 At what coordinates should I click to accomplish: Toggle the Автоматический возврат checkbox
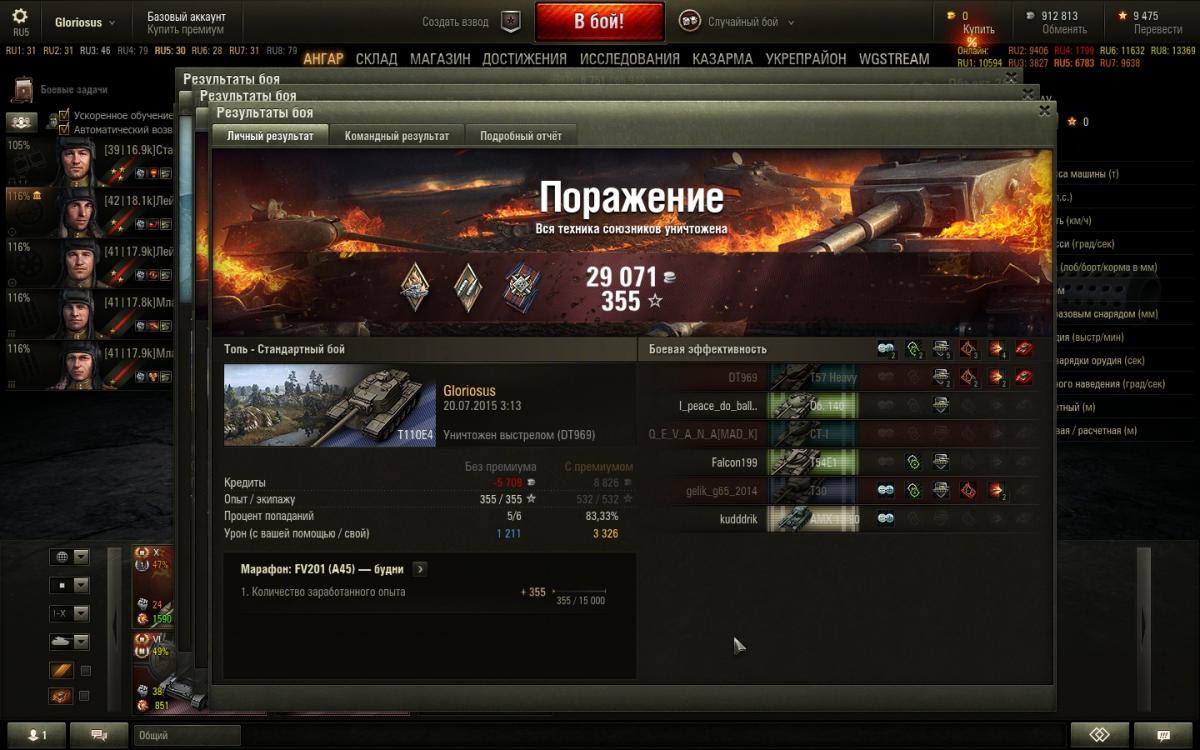pyautogui.click(x=64, y=130)
